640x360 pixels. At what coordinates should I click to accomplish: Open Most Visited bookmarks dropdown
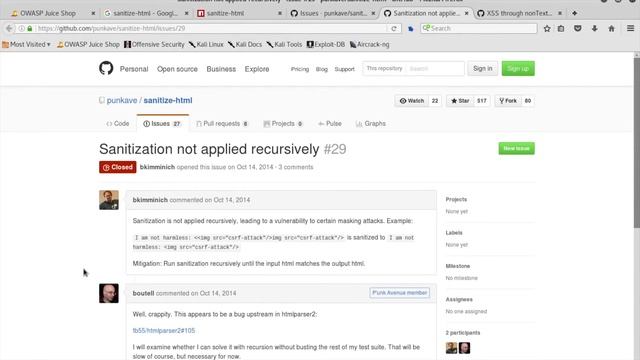[26, 44]
